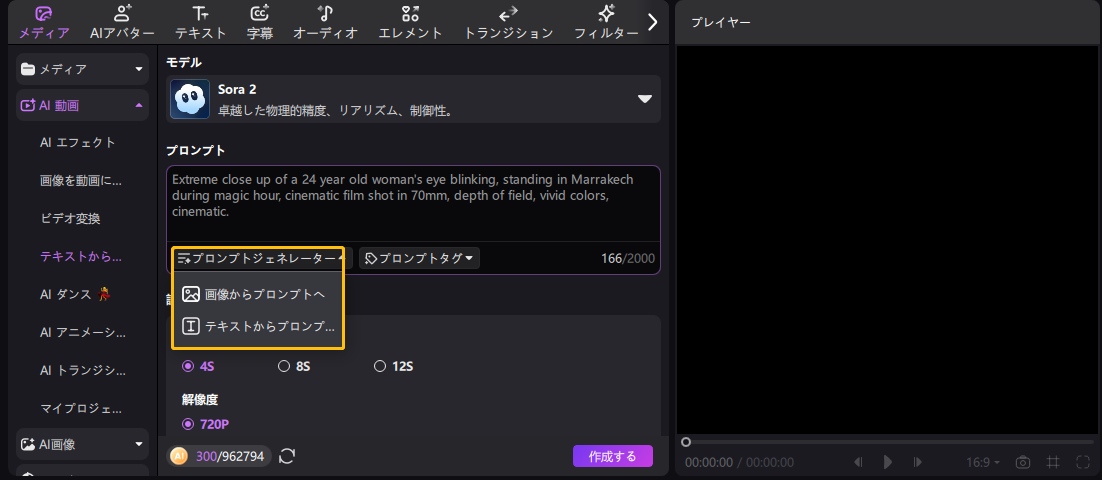Select AI アニメーシ... in the sidebar
Viewport: 1102px width, 480px height.
83,332
